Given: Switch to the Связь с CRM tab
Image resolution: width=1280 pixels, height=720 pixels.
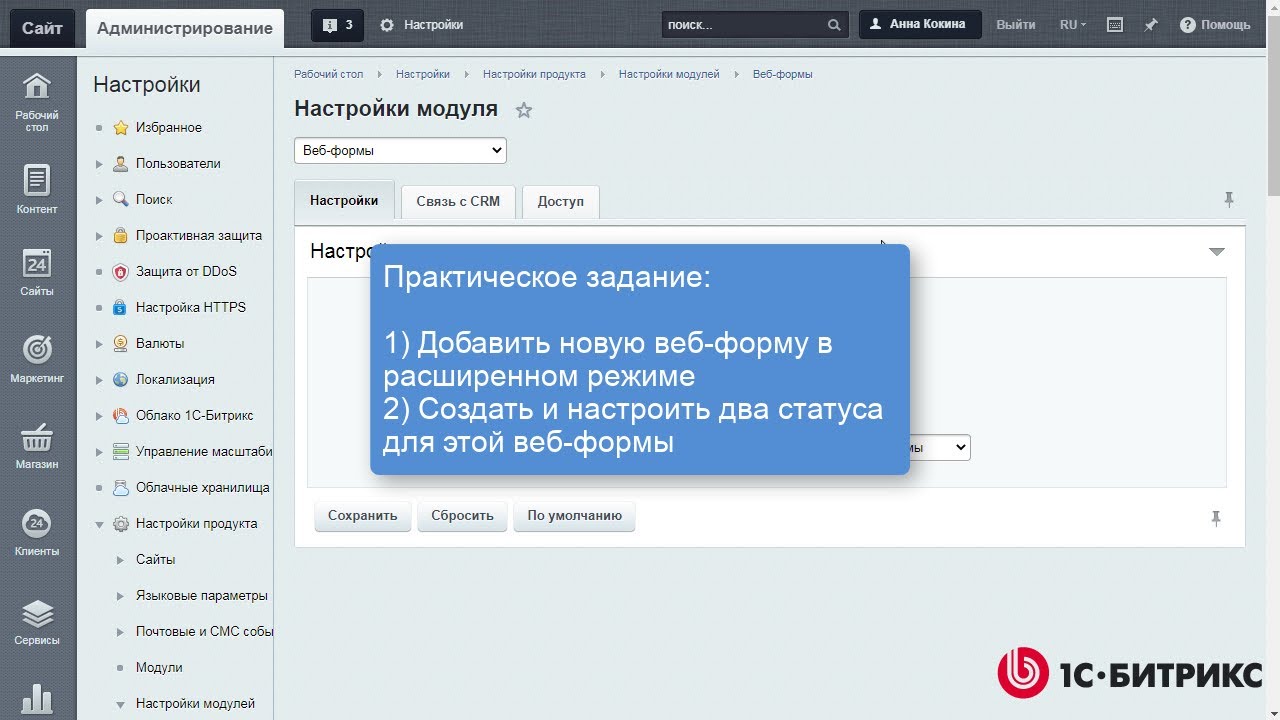Looking at the screenshot, I should click(458, 201).
